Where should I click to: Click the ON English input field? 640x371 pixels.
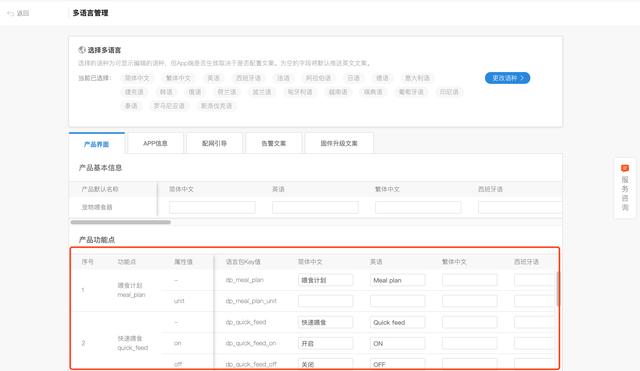coord(397,344)
